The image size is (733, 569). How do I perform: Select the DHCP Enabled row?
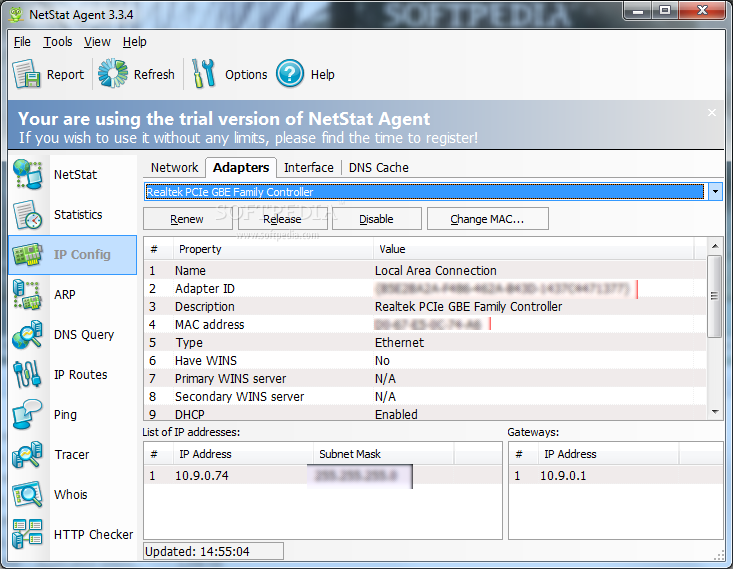[x=425, y=413]
